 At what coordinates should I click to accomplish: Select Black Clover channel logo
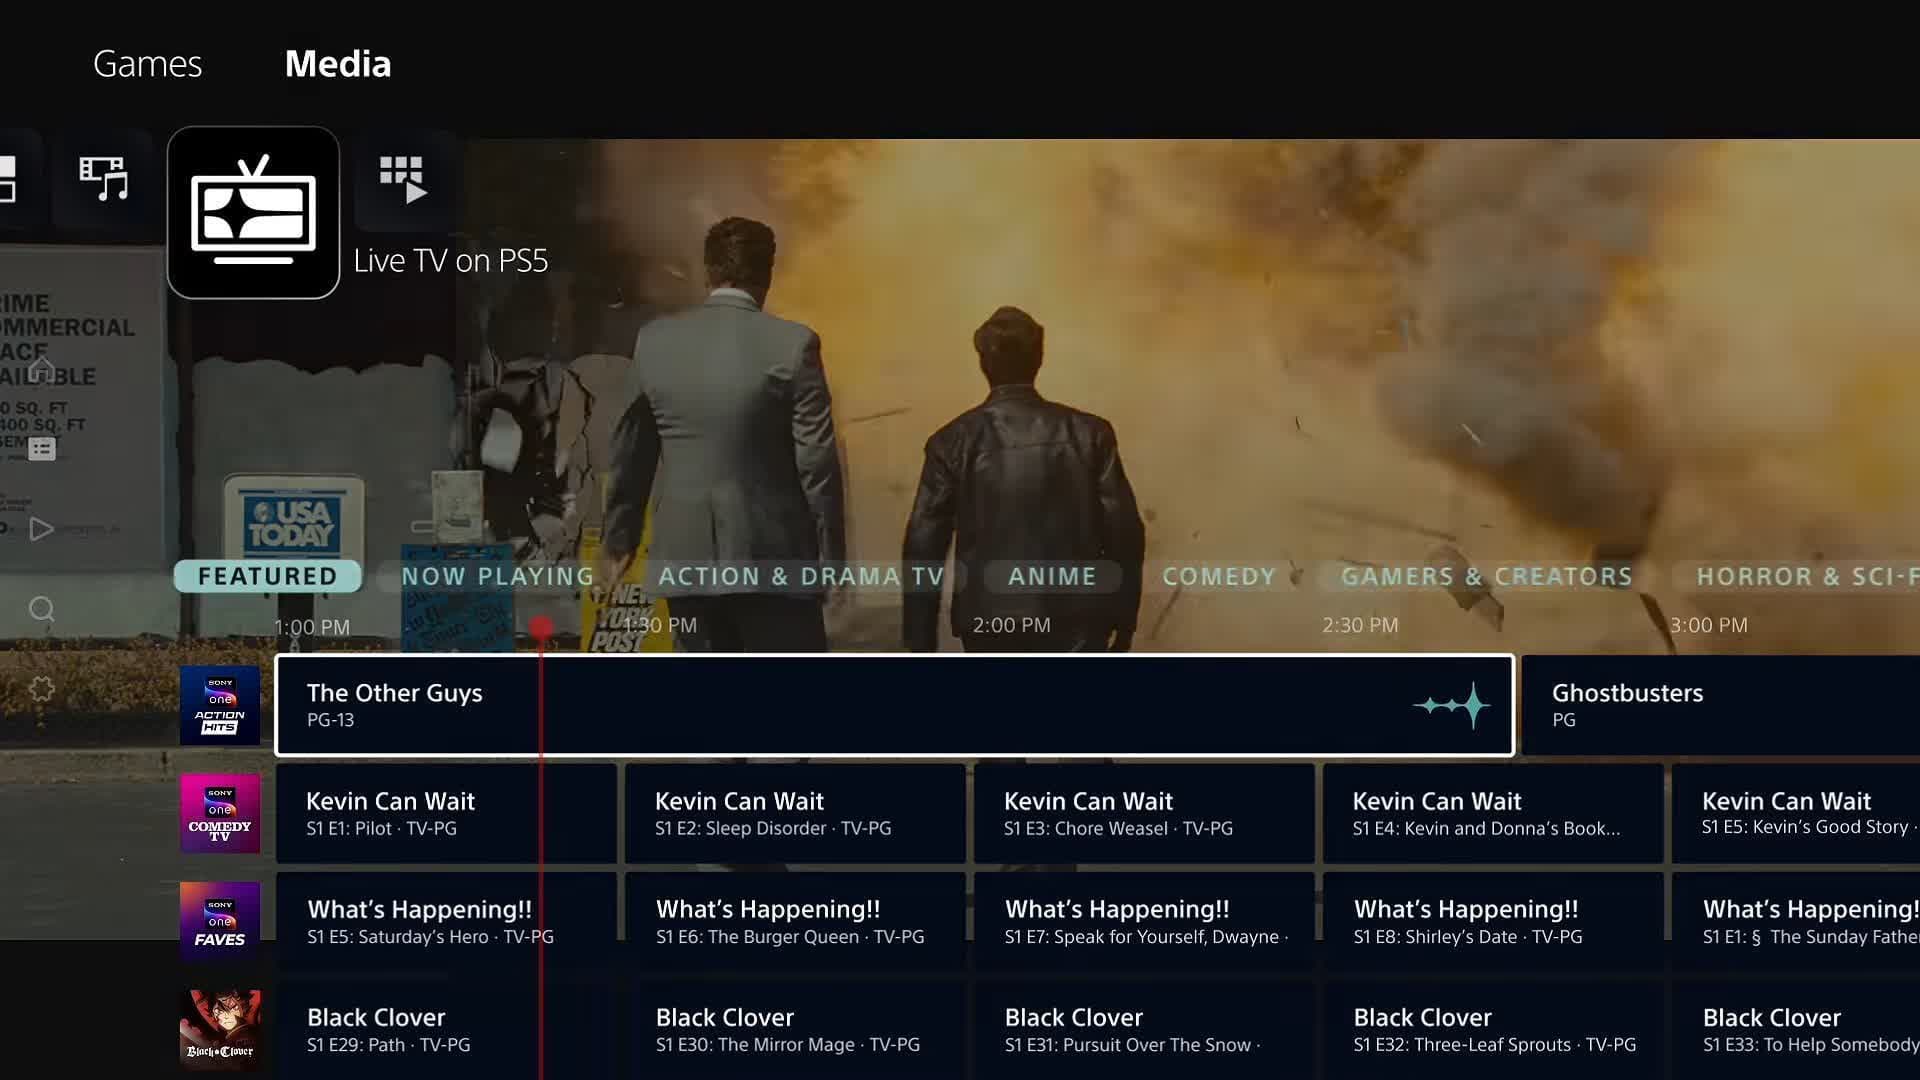coord(220,1029)
